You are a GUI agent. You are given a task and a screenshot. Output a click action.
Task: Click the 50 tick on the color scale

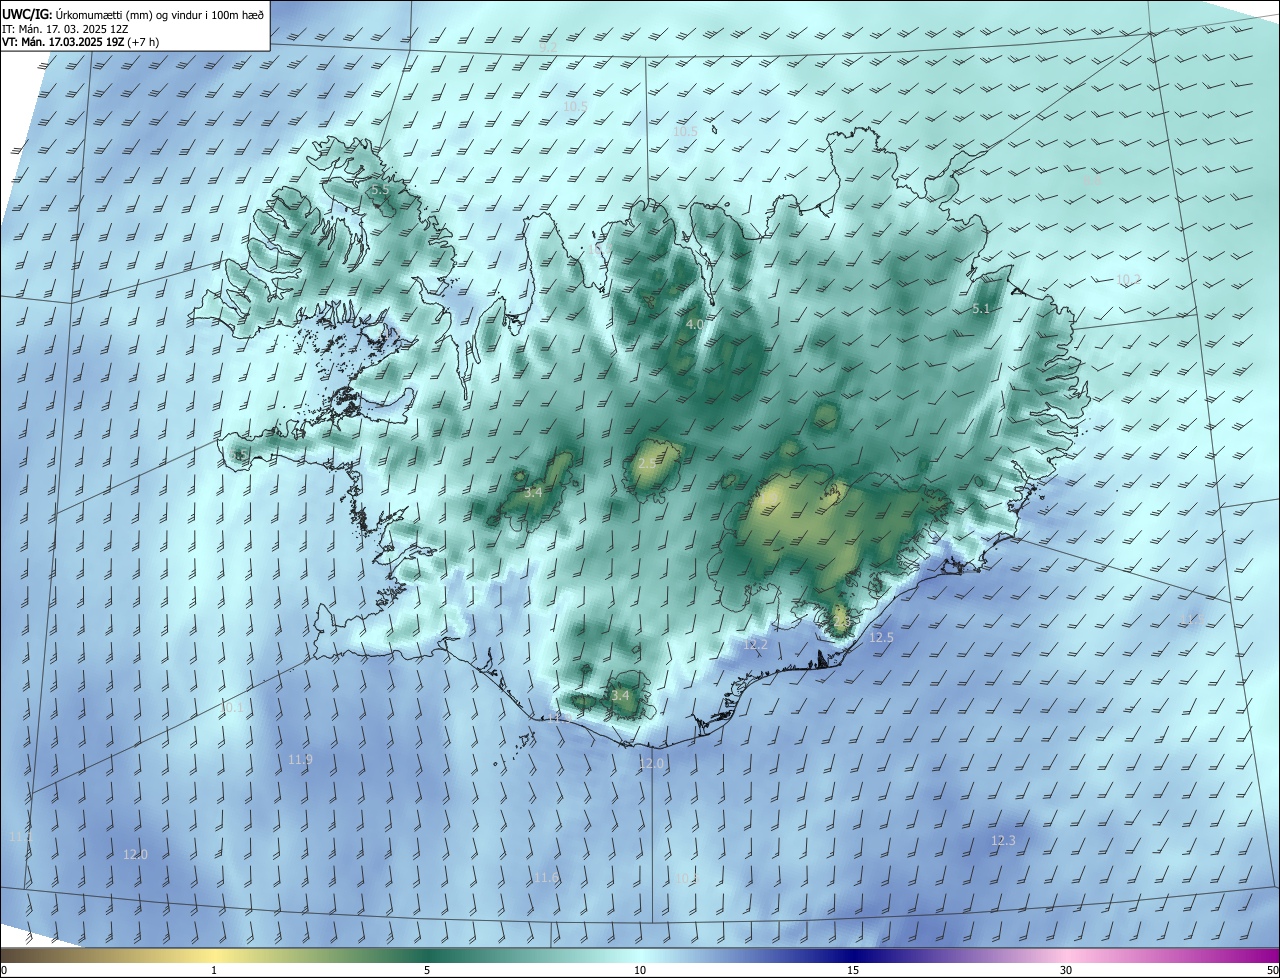[1272, 970]
